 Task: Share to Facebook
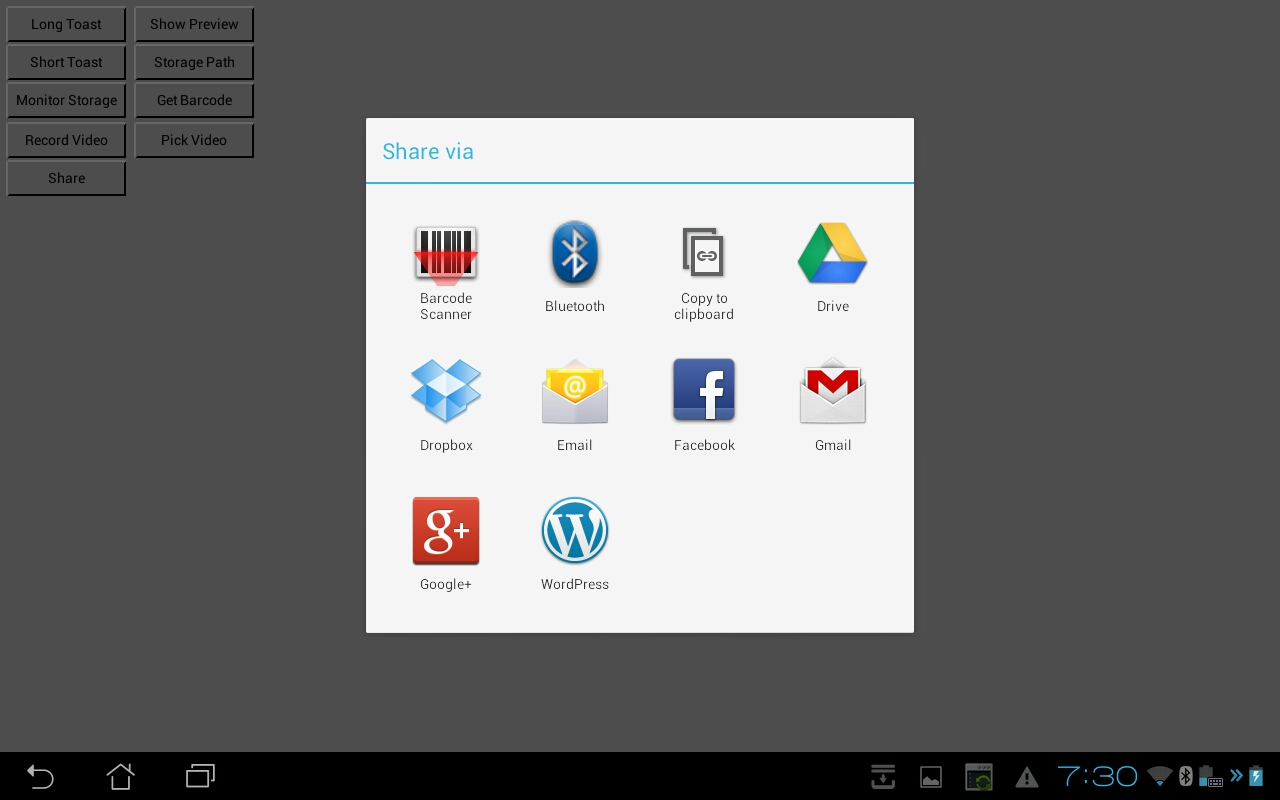[x=704, y=405]
